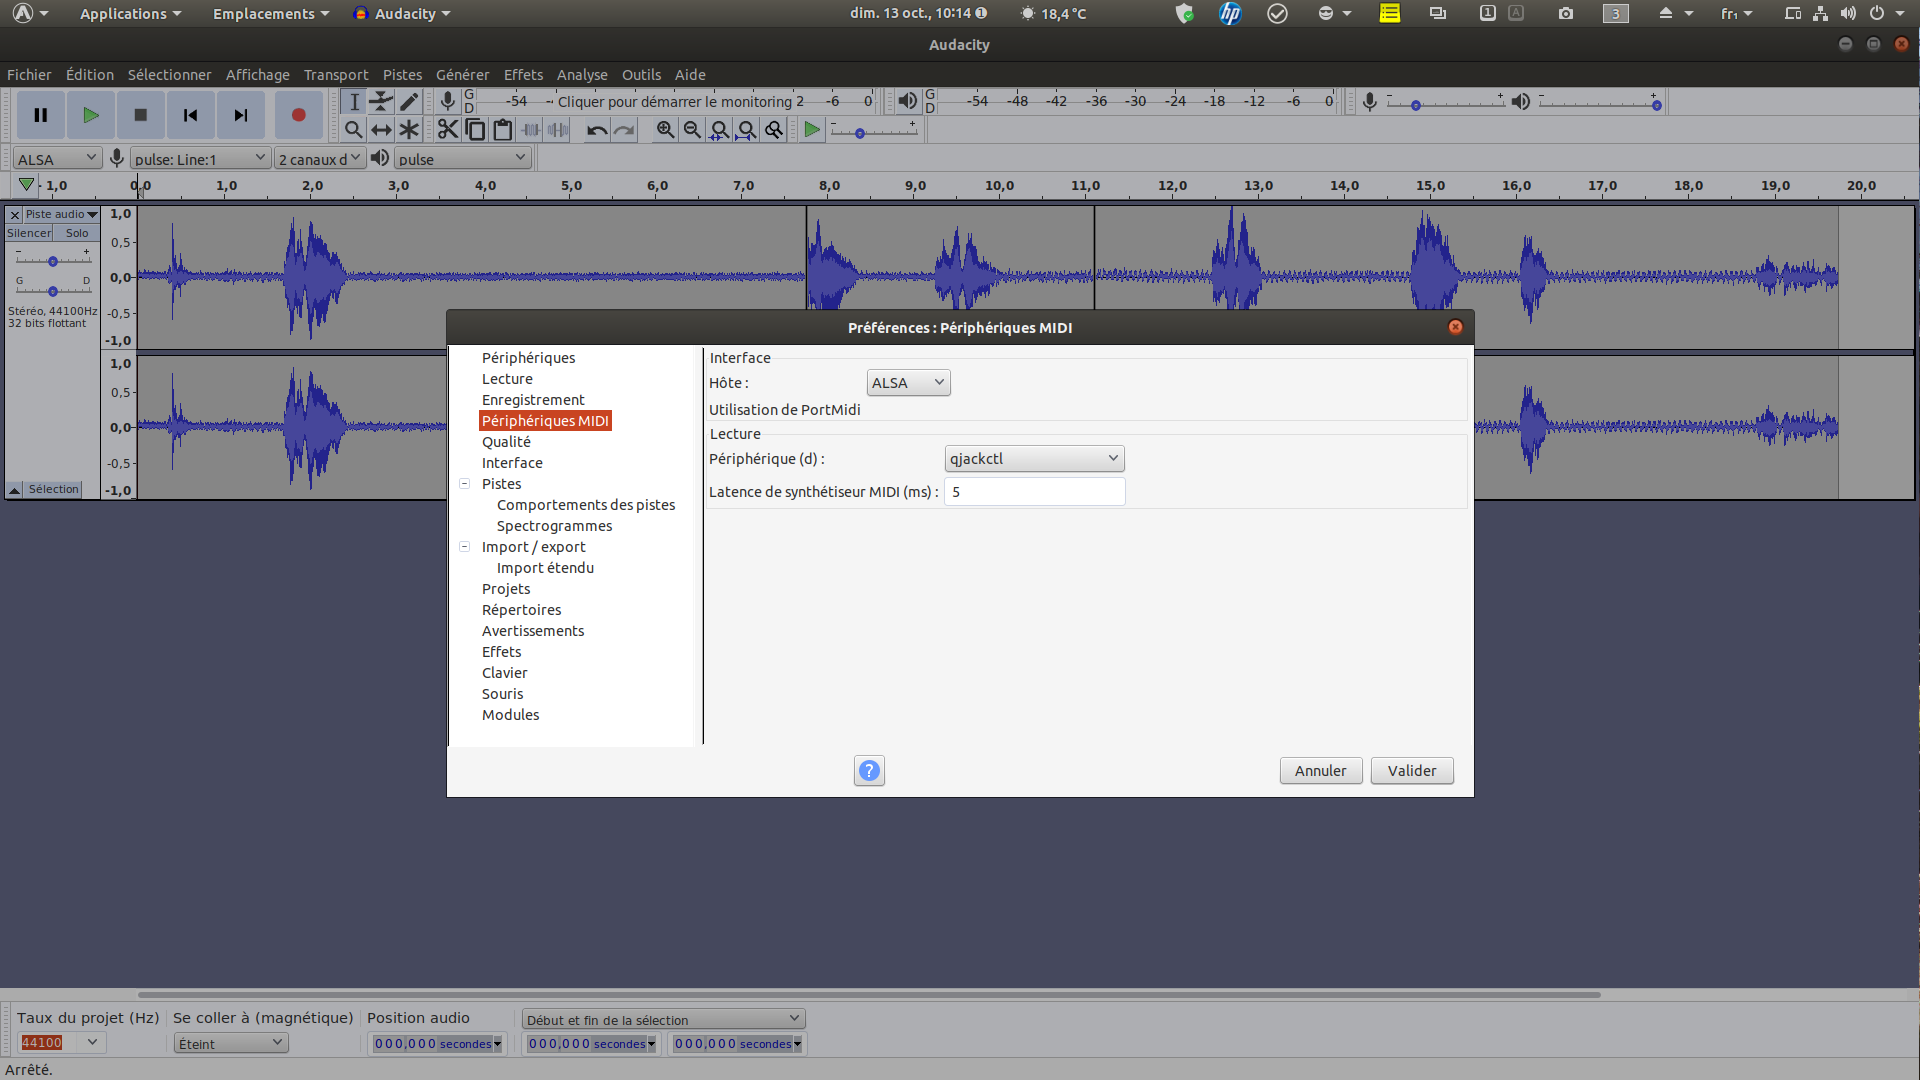Pick the Multi-tool asterisk icon
Image resolution: width=1920 pixels, height=1080 pixels.
point(409,130)
